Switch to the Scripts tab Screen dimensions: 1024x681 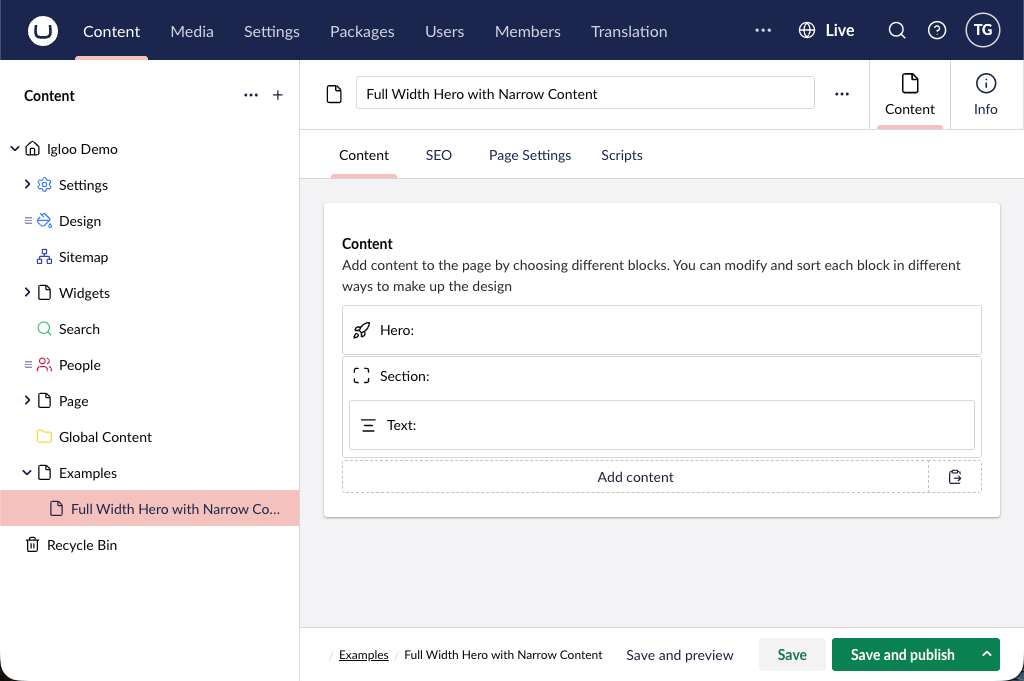(x=622, y=155)
